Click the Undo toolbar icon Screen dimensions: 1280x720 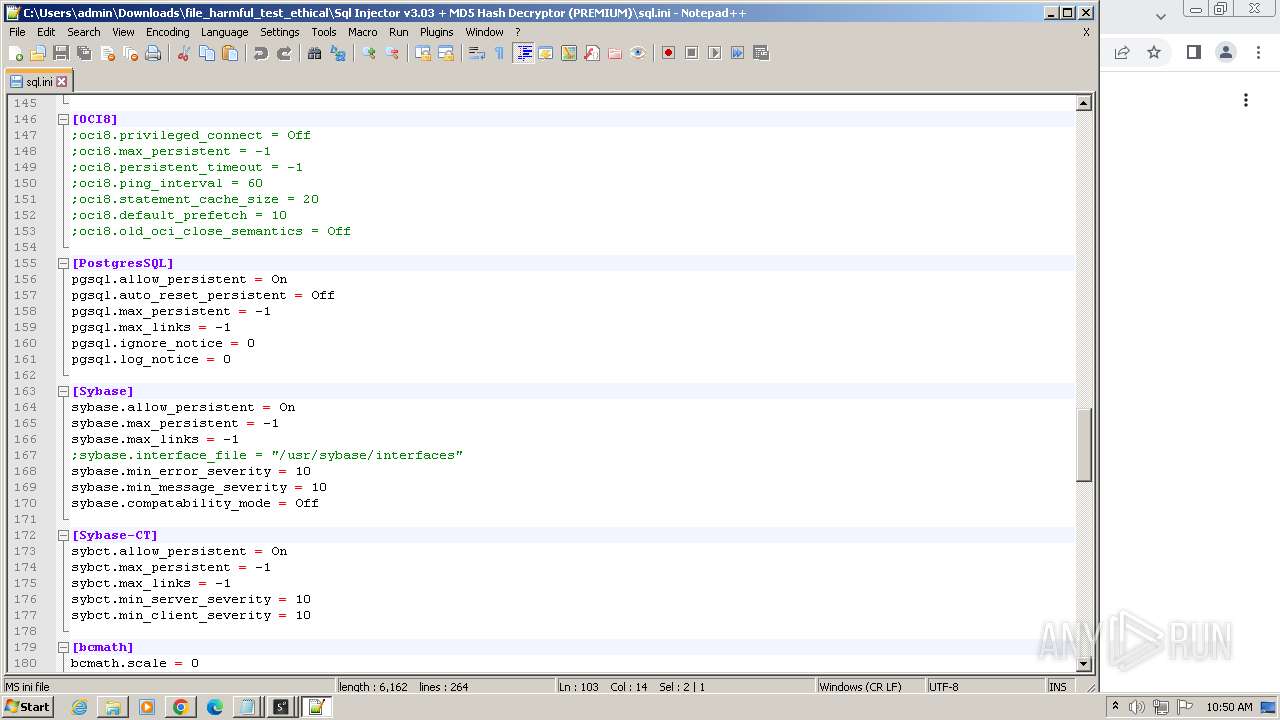(261, 53)
